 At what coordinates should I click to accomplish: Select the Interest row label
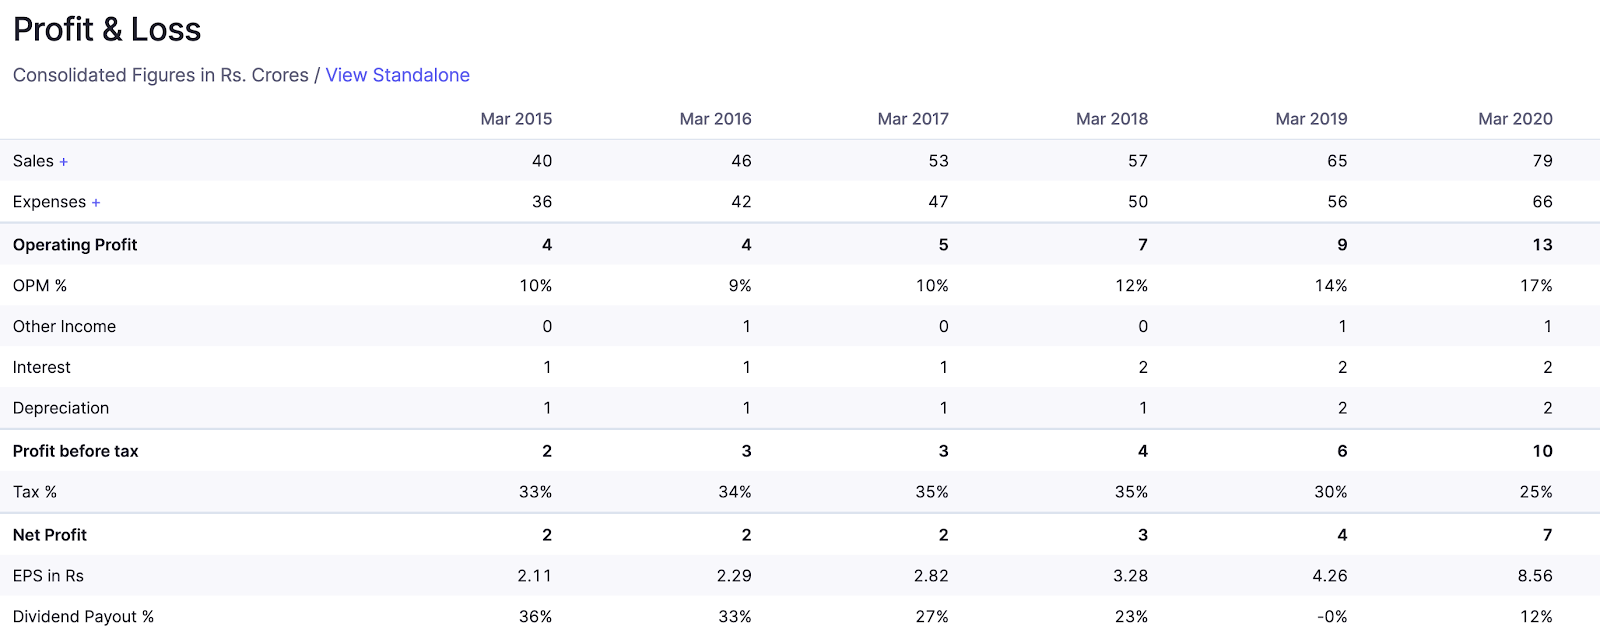(42, 368)
